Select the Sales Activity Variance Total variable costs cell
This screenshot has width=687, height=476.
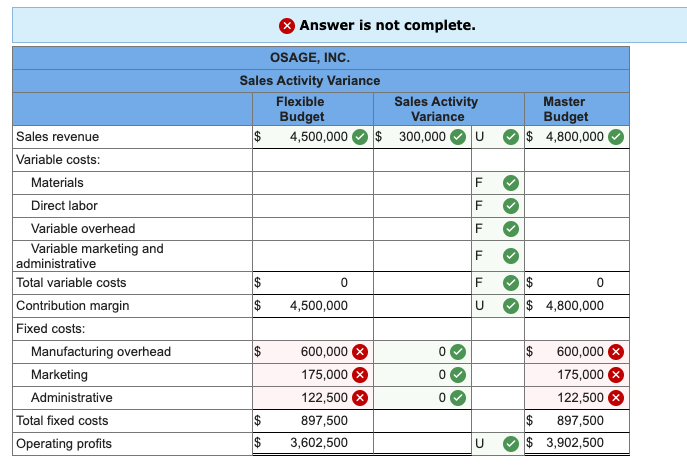pos(422,283)
